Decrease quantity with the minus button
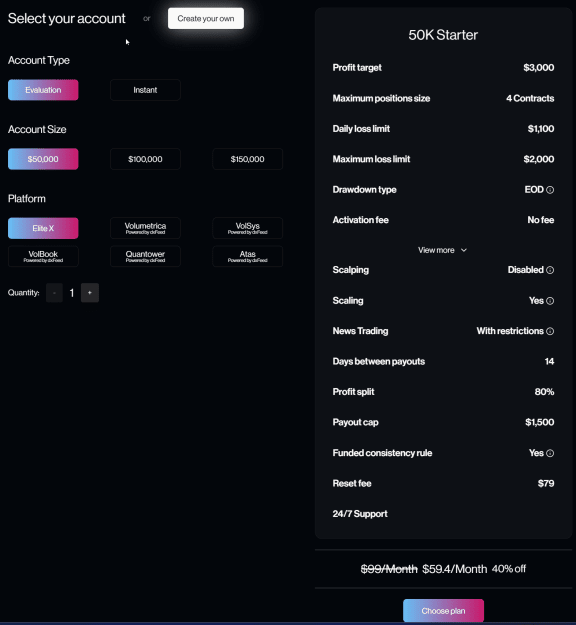576x625 pixels. tap(54, 293)
